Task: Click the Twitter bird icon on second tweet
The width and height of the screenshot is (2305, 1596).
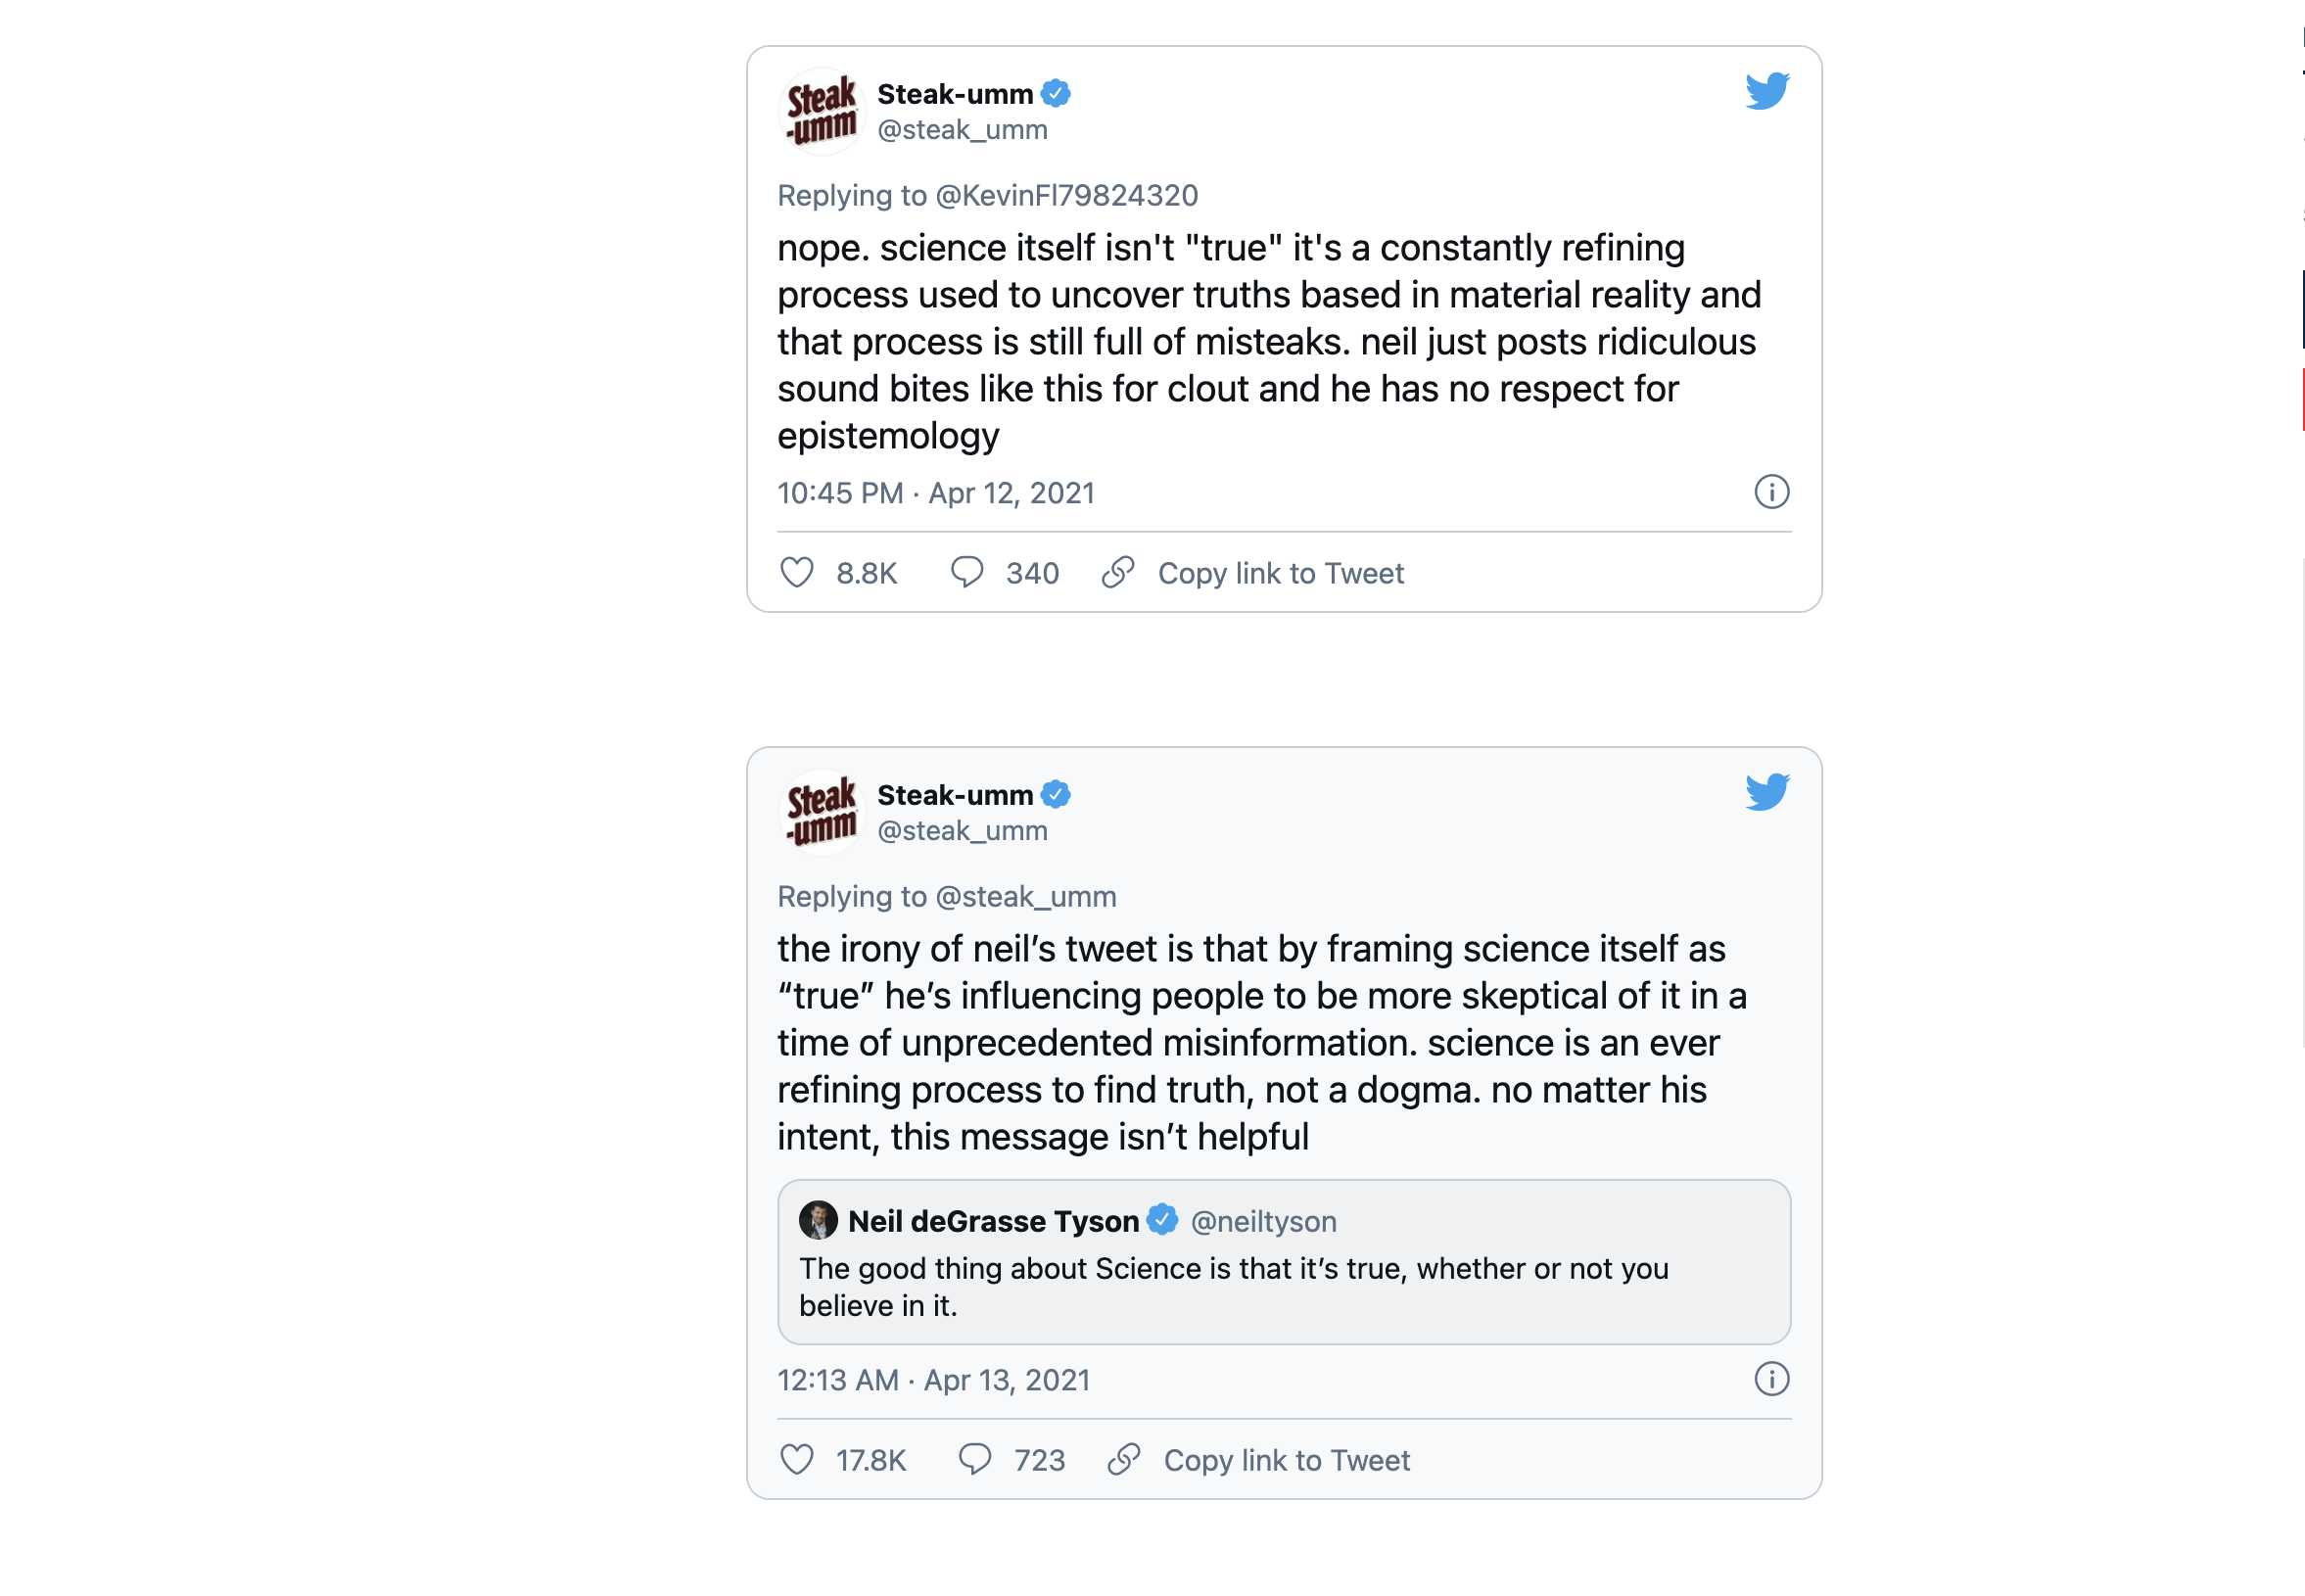Action: pyautogui.click(x=1767, y=792)
